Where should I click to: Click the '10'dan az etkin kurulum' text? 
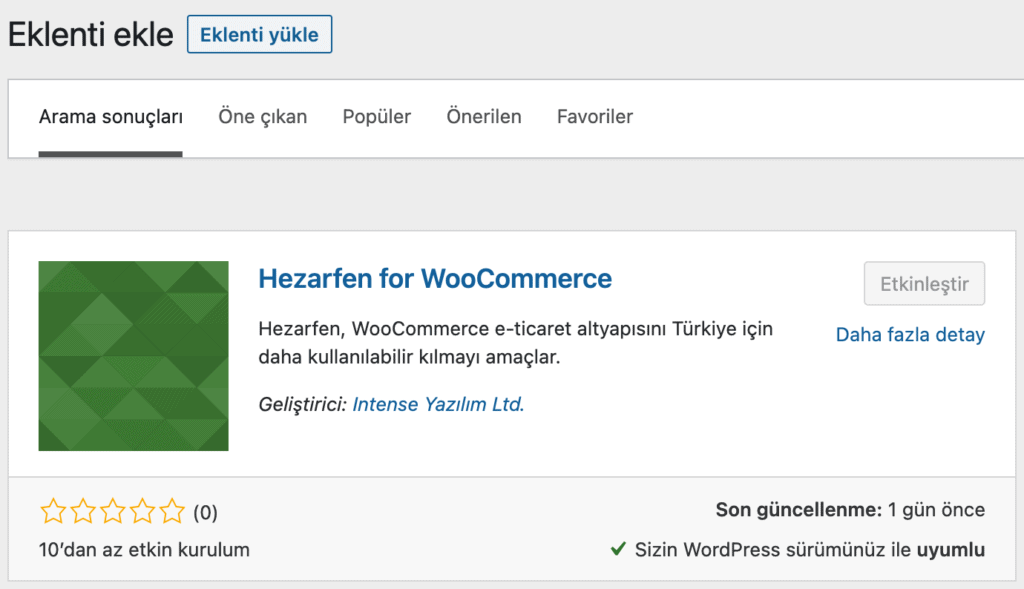pos(144,550)
